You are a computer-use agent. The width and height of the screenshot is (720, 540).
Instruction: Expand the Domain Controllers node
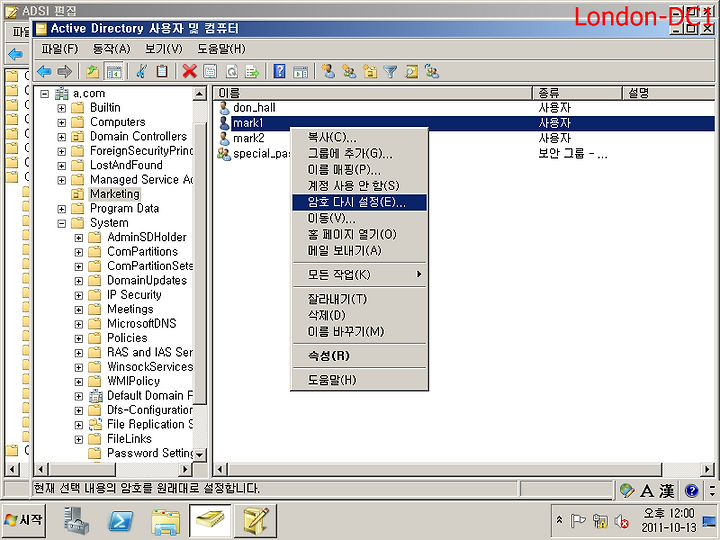click(x=62, y=137)
